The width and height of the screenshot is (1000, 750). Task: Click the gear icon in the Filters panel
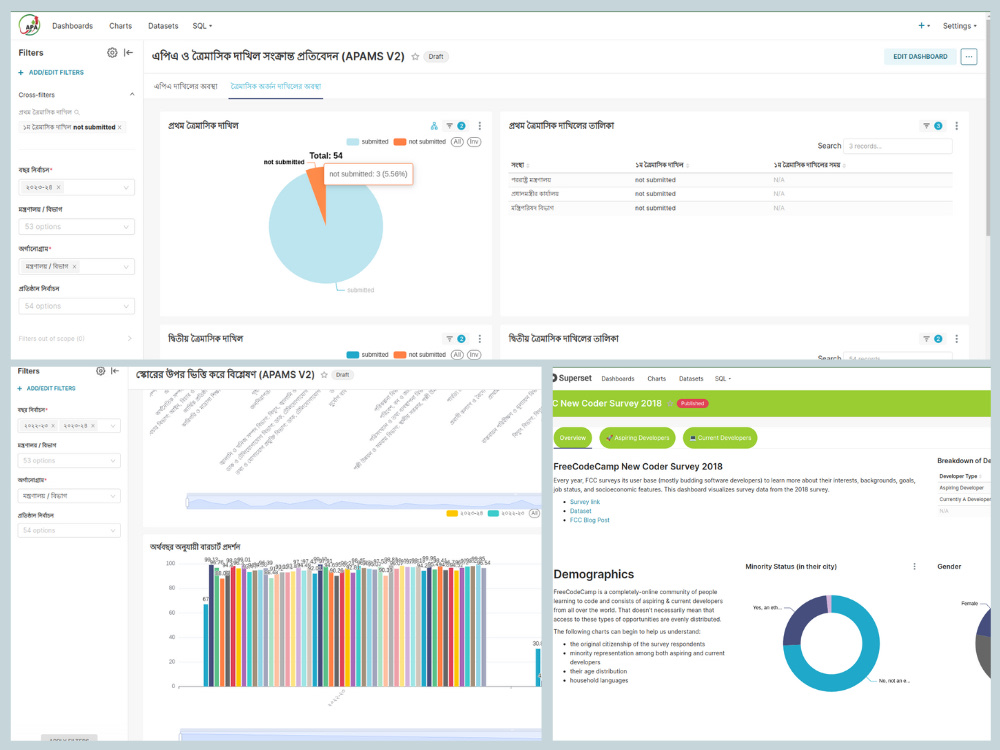[x=111, y=52]
